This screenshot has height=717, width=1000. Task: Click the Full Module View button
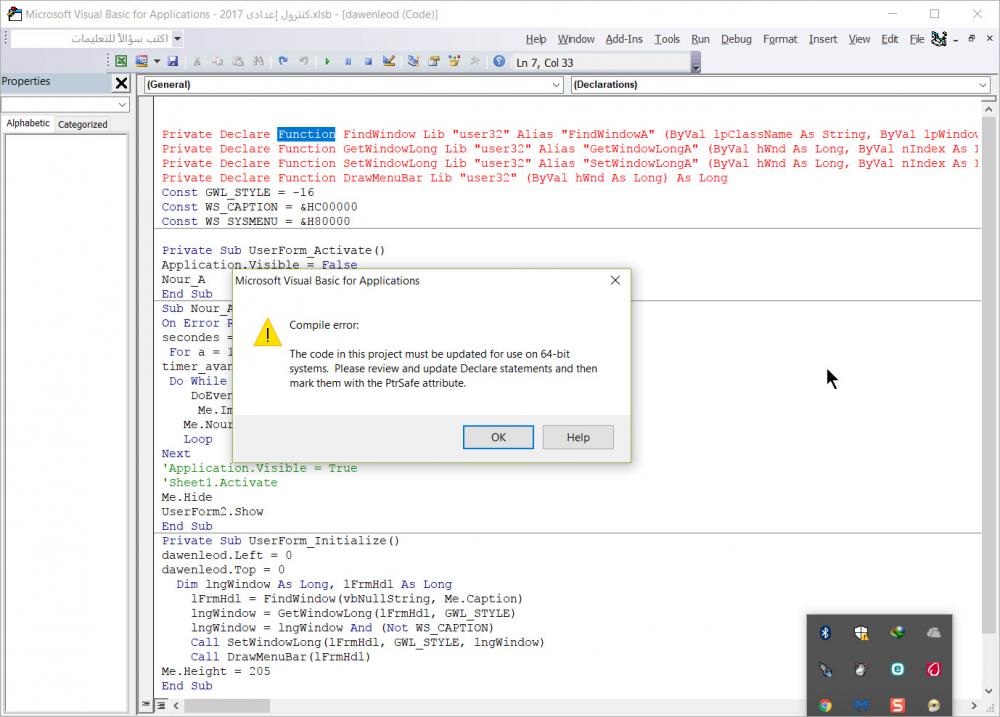click(161, 705)
